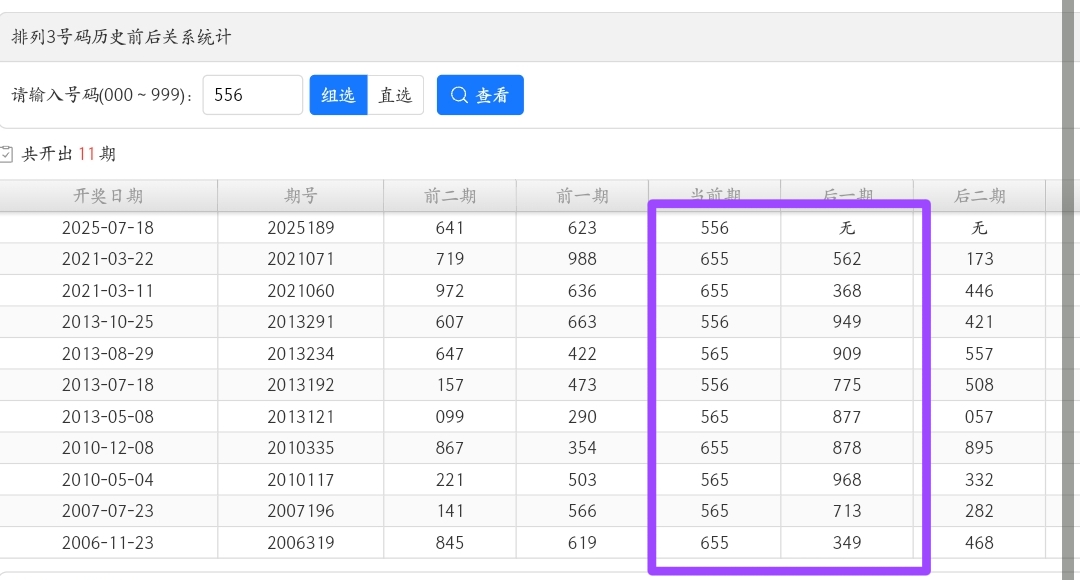The width and height of the screenshot is (1080, 580).
Task: Click the 前一期 column header
Action: pyautogui.click(x=582, y=196)
